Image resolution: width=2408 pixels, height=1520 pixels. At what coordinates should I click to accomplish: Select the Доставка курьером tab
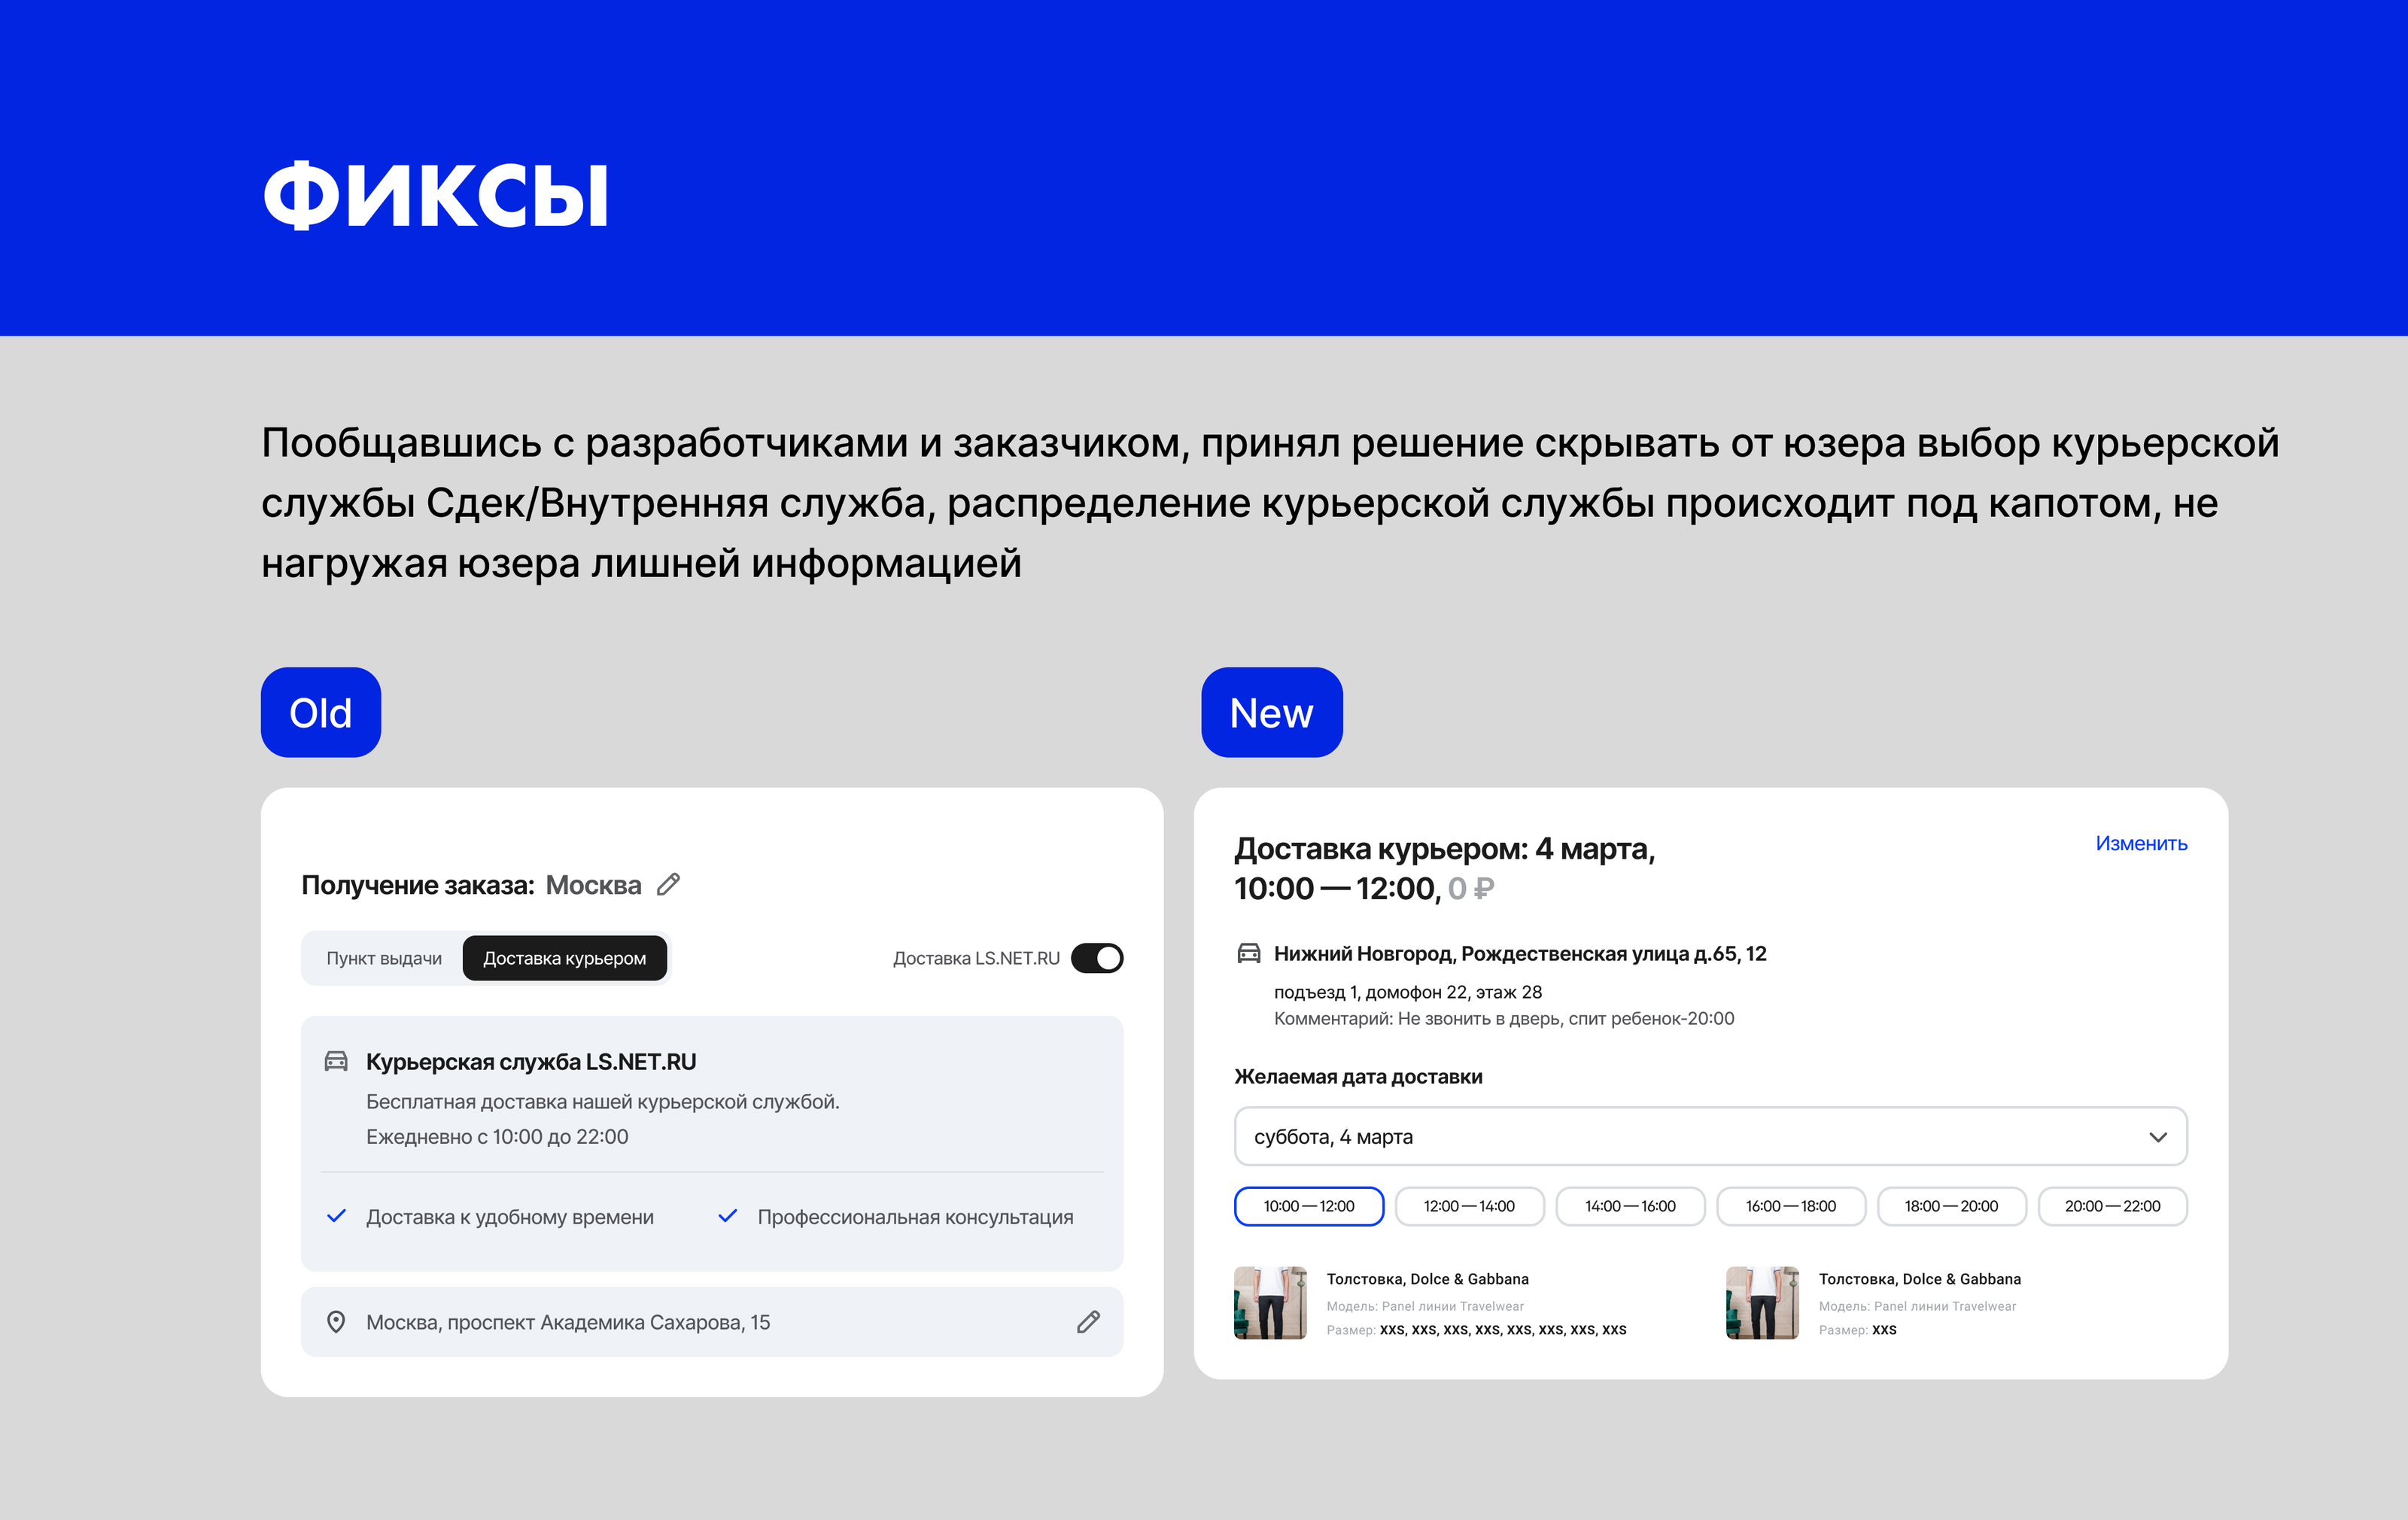click(x=564, y=958)
